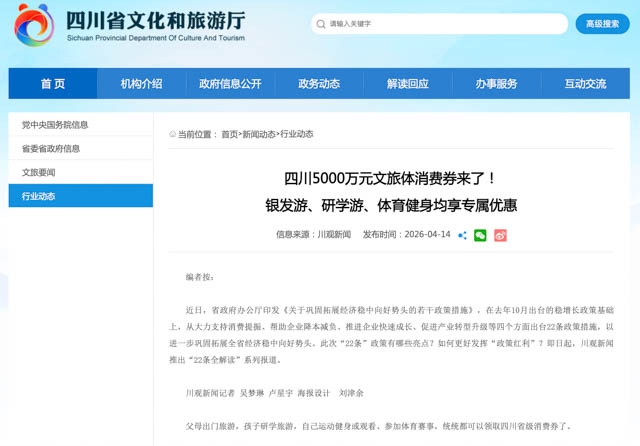Click the magnifier icon in search box
640x446 pixels.
(x=320, y=24)
